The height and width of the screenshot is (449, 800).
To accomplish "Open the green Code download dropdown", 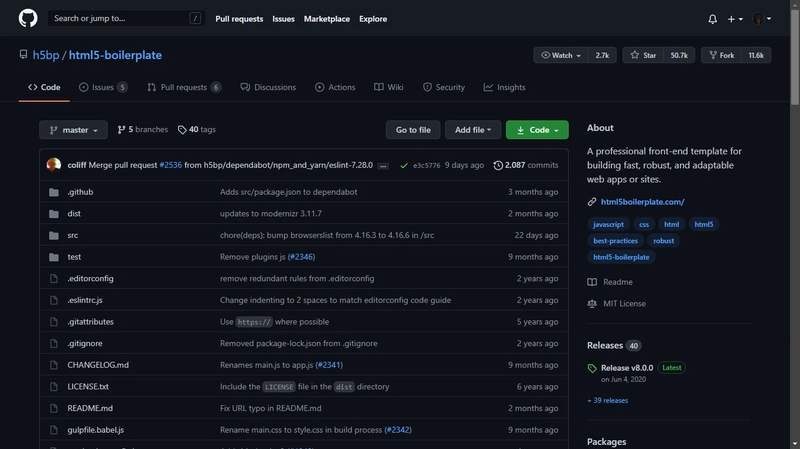I will tap(537, 130).
